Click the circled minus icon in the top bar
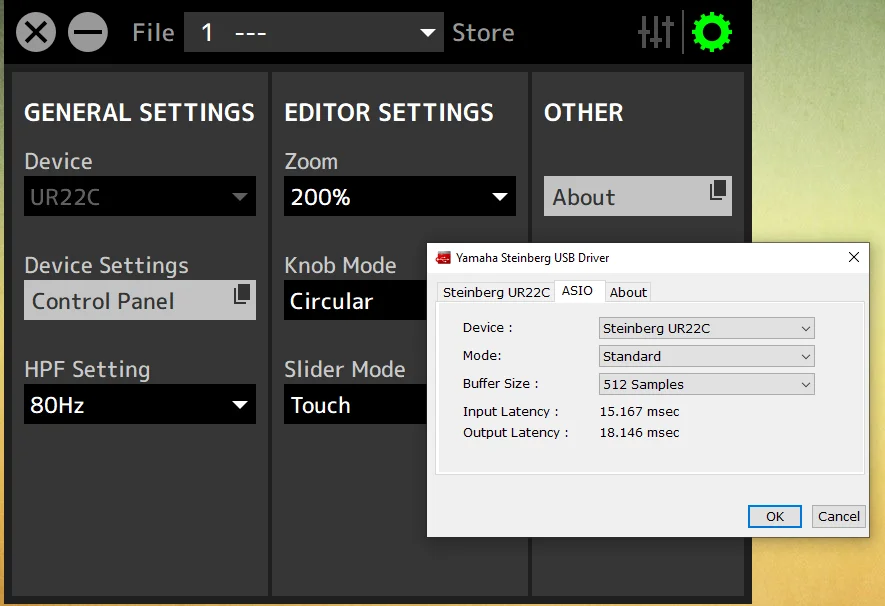Screen dimensions: 885x606 pyautogui.click(x=88, y=31)
